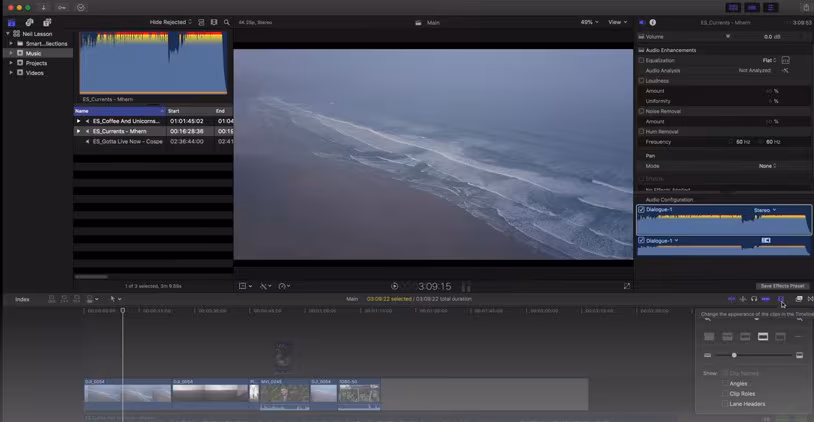Viewport: 814px width, 422px height.
Task: Open the keyword editor key icon
Action: (62, 7)
